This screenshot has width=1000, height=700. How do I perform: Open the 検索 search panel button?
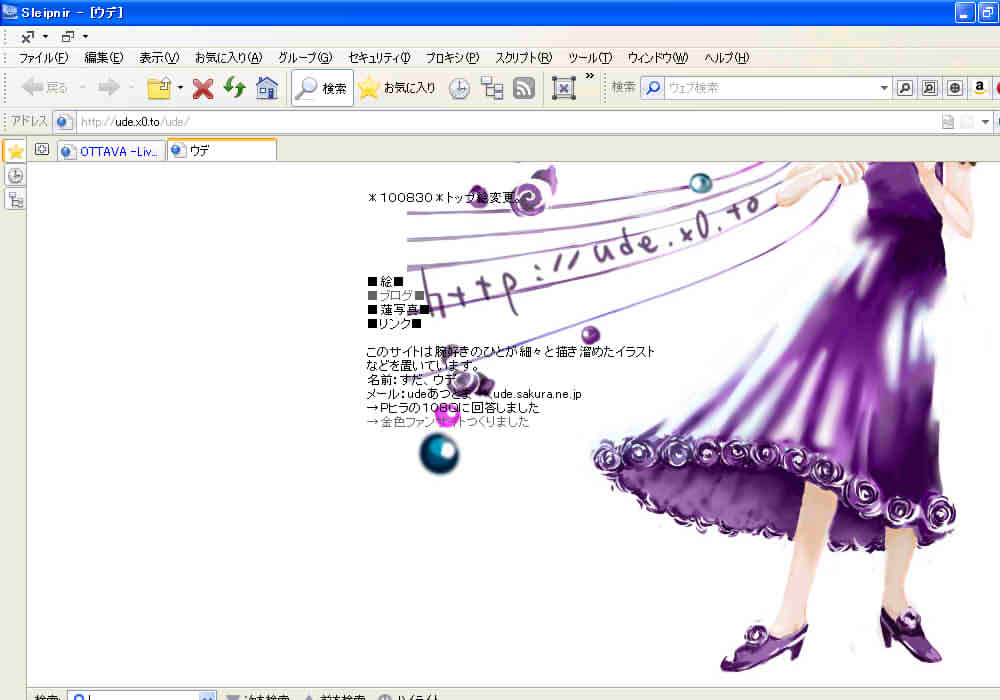click(322, 88)
